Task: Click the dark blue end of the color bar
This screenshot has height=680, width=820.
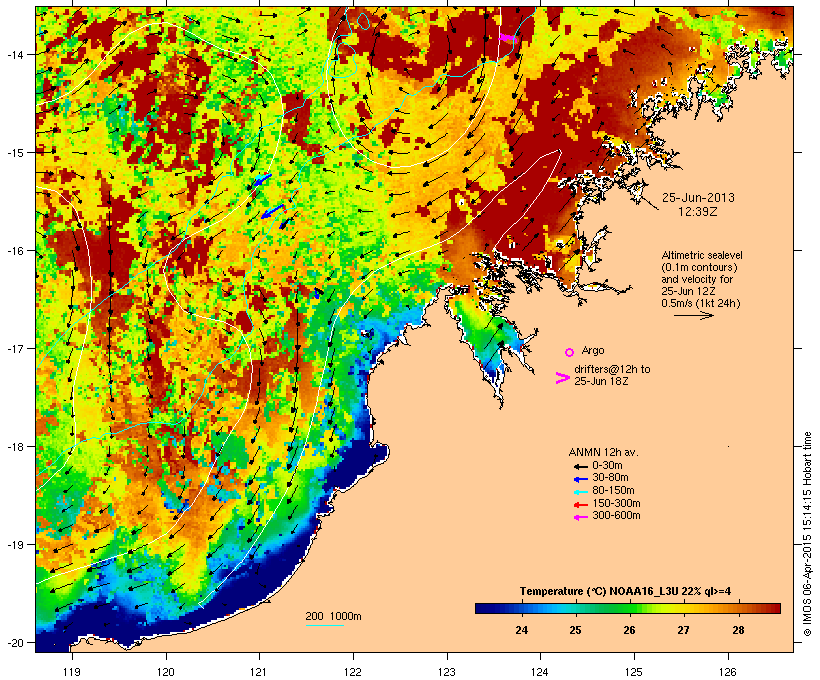Action: coord(481,608)
